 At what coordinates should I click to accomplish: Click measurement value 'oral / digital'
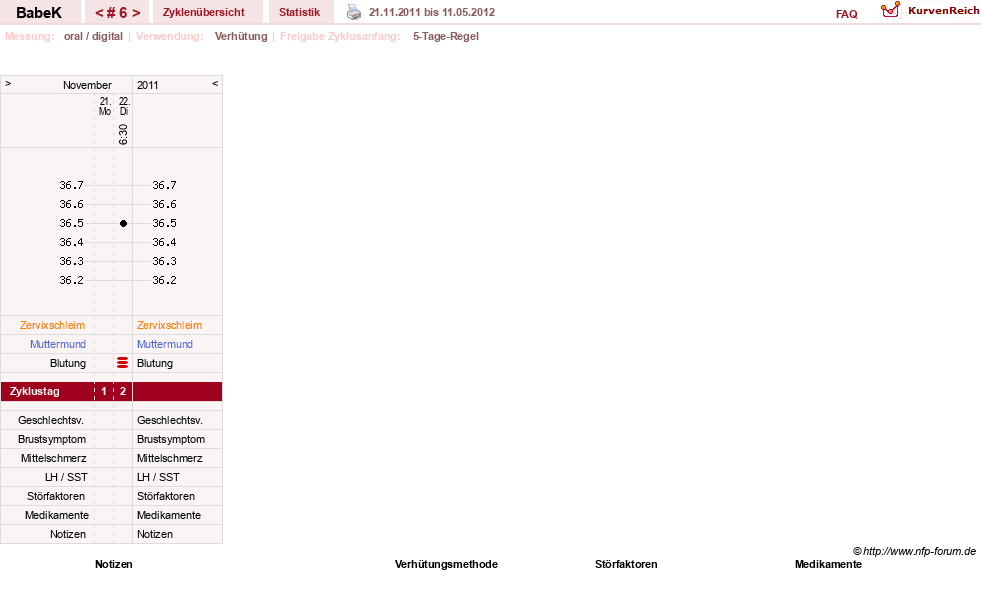93,36
